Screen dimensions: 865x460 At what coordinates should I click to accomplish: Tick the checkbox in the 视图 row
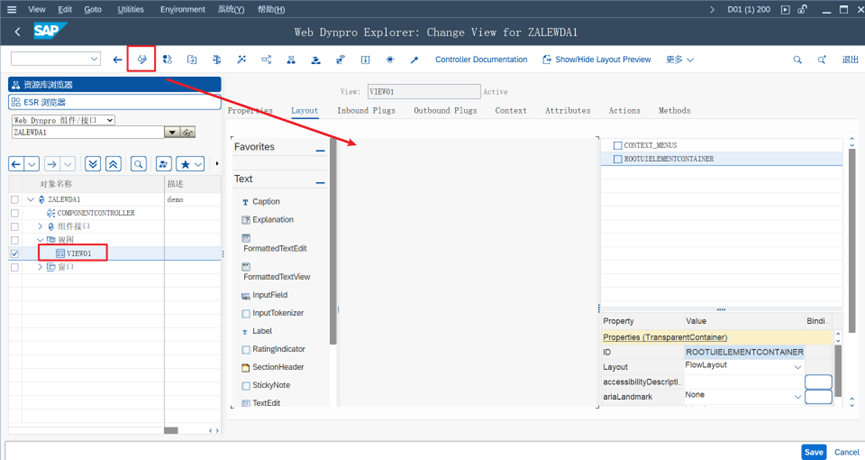pos(15,240)
